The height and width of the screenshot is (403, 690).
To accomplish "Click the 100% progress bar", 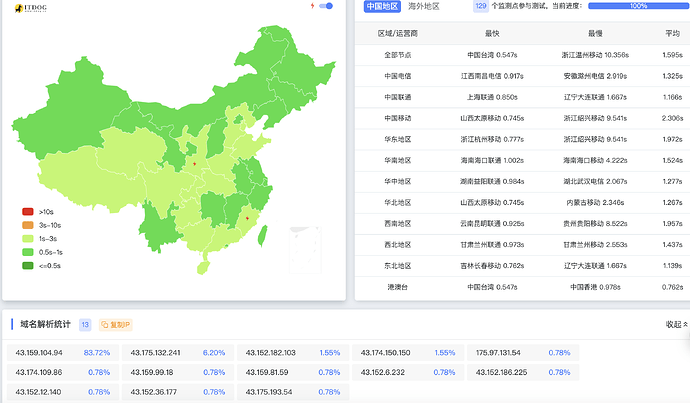I will coord(639,6).
